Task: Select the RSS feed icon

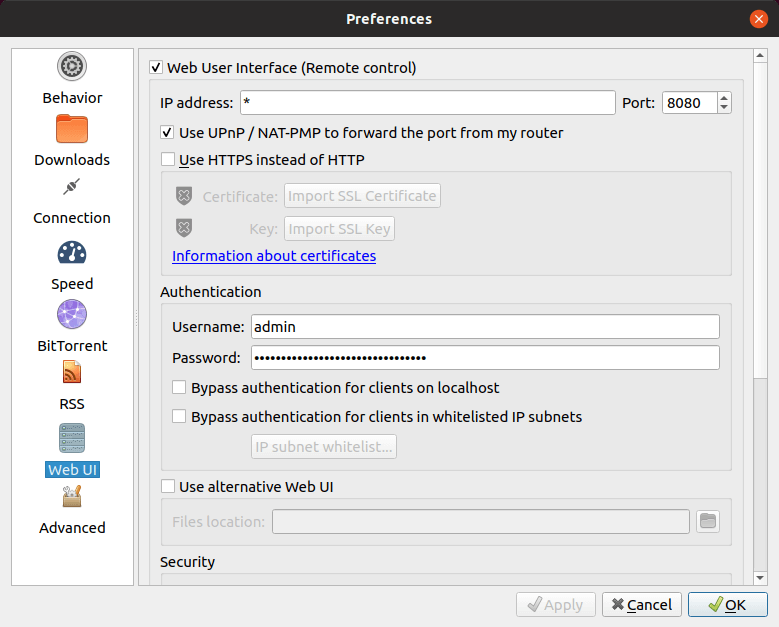Action: pyautogui.click(x=72, y=373)
